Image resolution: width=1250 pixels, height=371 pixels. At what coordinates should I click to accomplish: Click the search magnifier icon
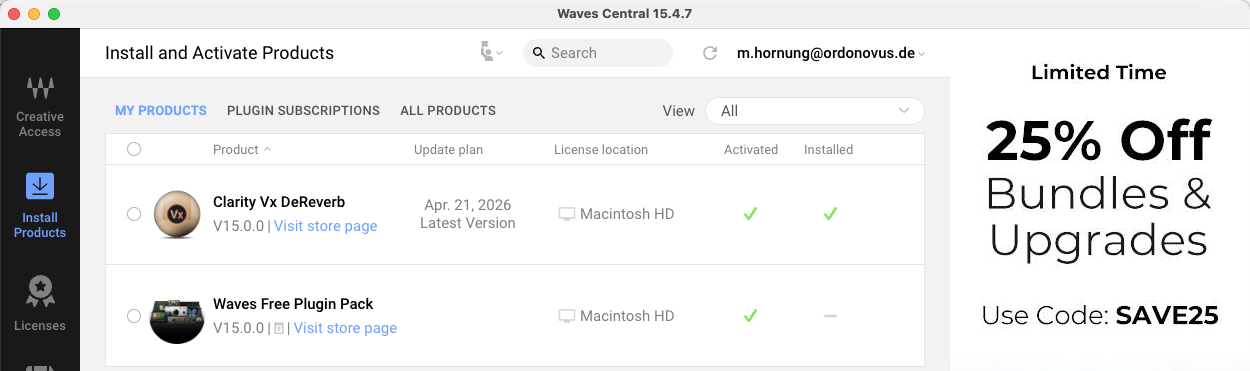[x=539, y=53]
